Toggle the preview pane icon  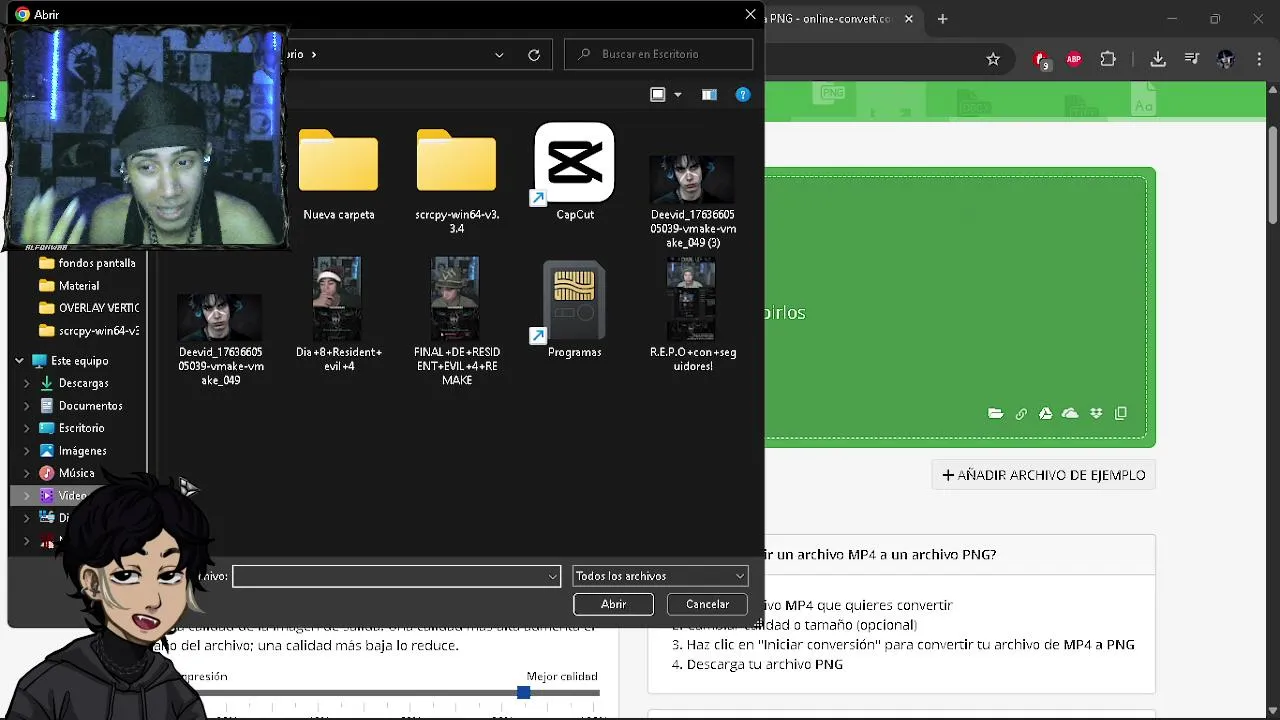(709, 94)
